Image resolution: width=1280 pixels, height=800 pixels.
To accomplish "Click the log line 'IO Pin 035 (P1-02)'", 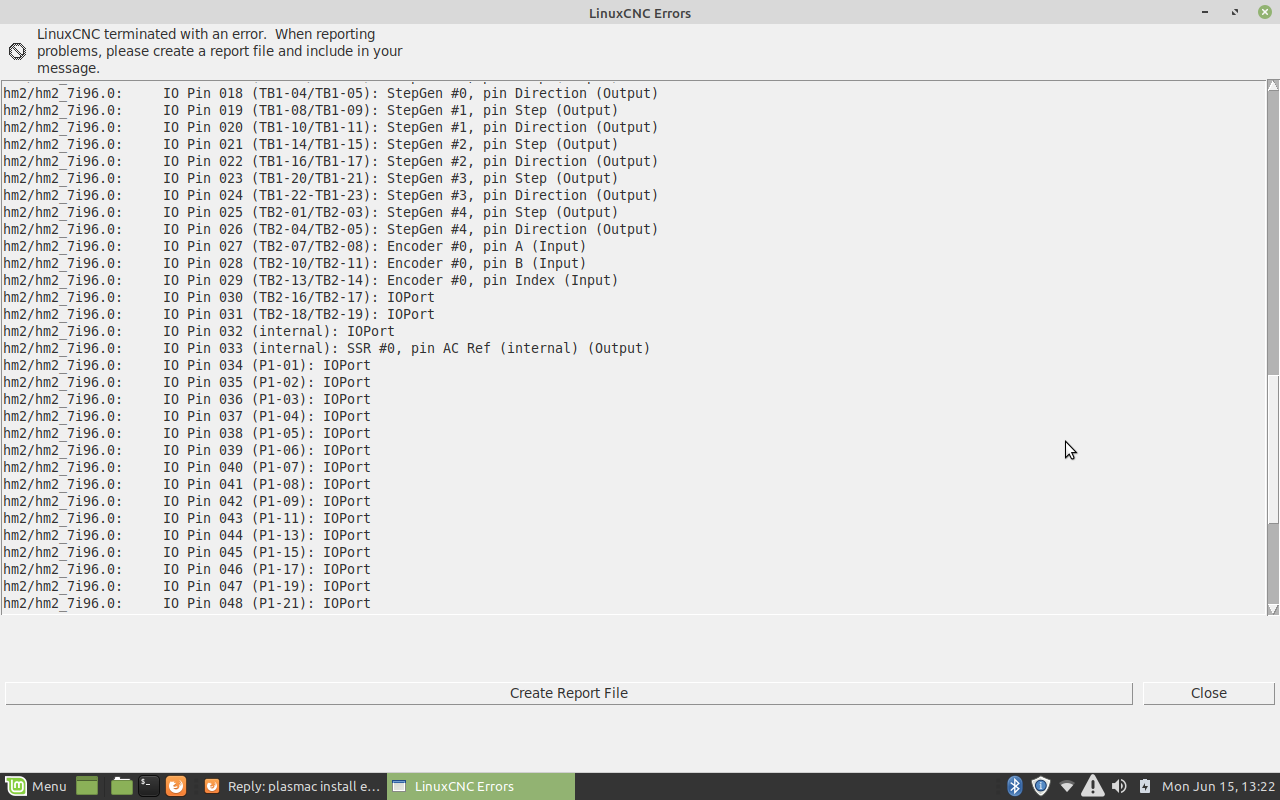I will click(187, 382).
